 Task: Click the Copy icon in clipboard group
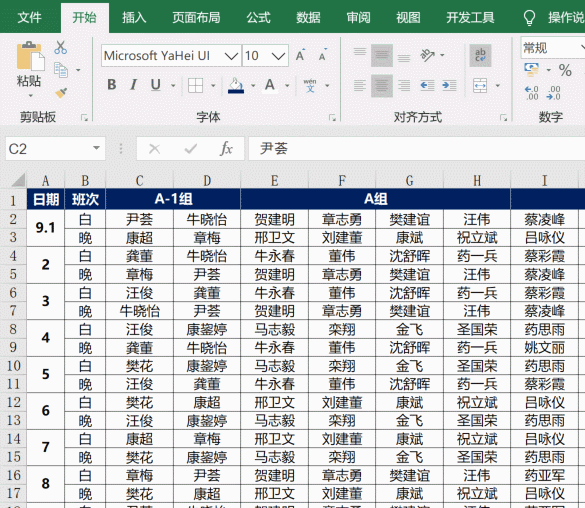(x=61, y=70)
